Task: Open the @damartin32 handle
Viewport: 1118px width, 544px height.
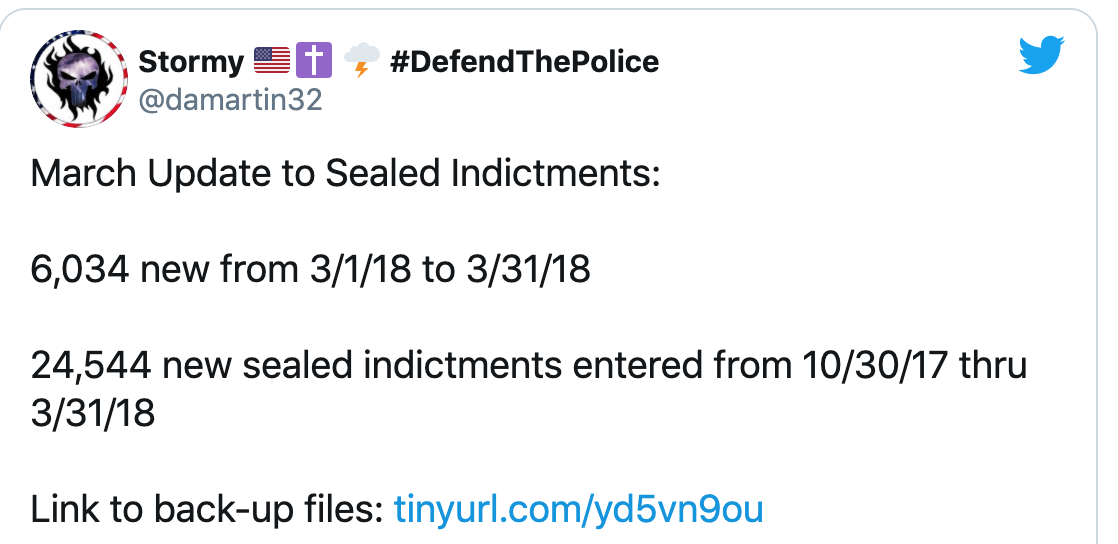Action: click(230, 100)
